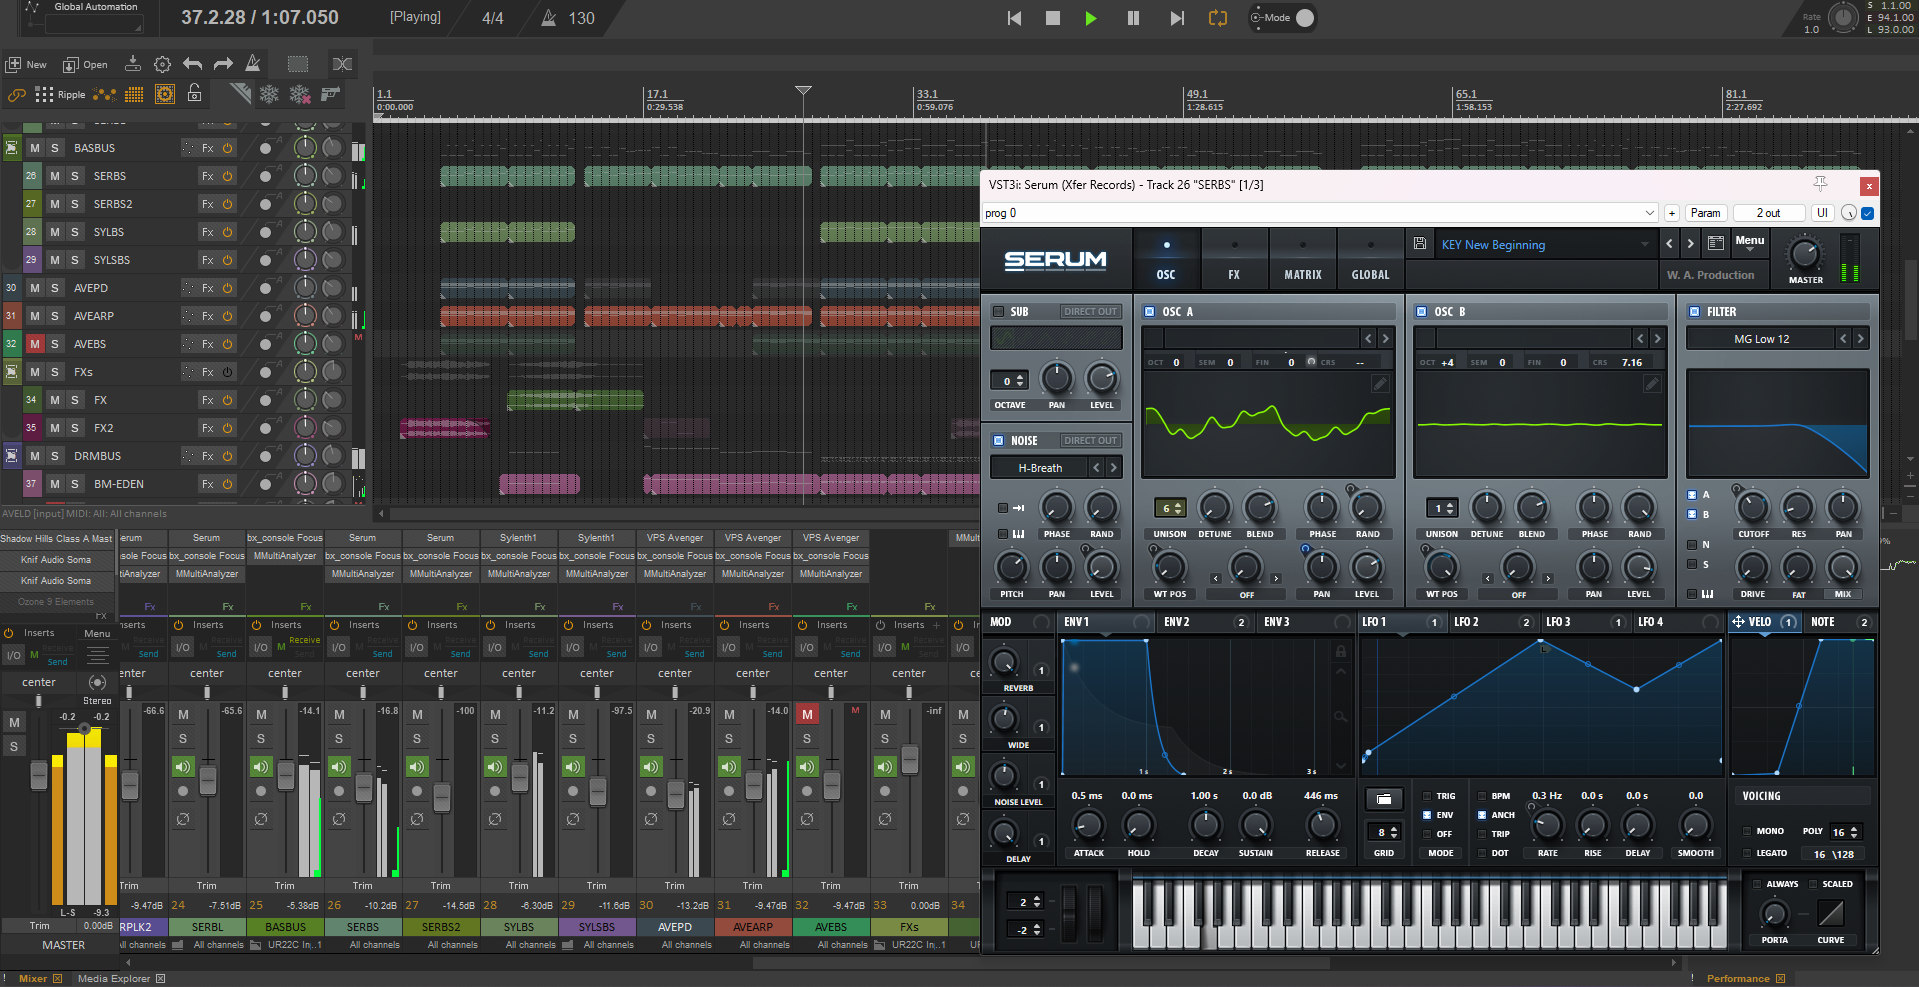The width and height of the screenshot is (1919, 987).
Task: Expand the KEY New Beginning preset dropdown
Action: pos(1644,244)
